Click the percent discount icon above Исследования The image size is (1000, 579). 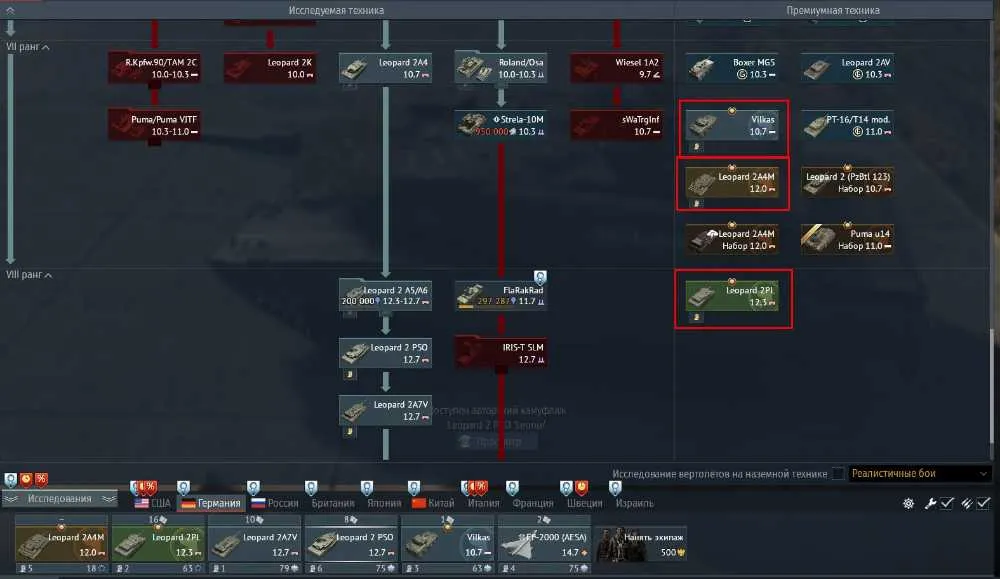41,479
